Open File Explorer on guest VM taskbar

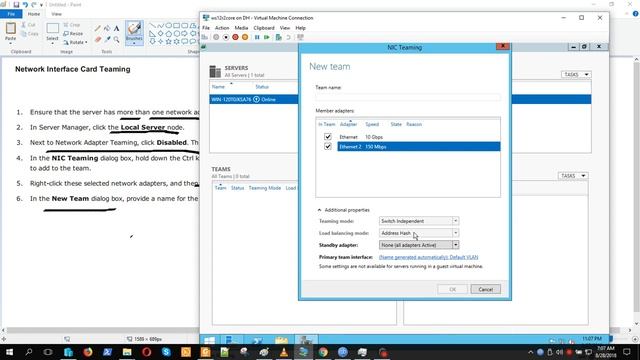pyautogui.click(x=281, y=340)
